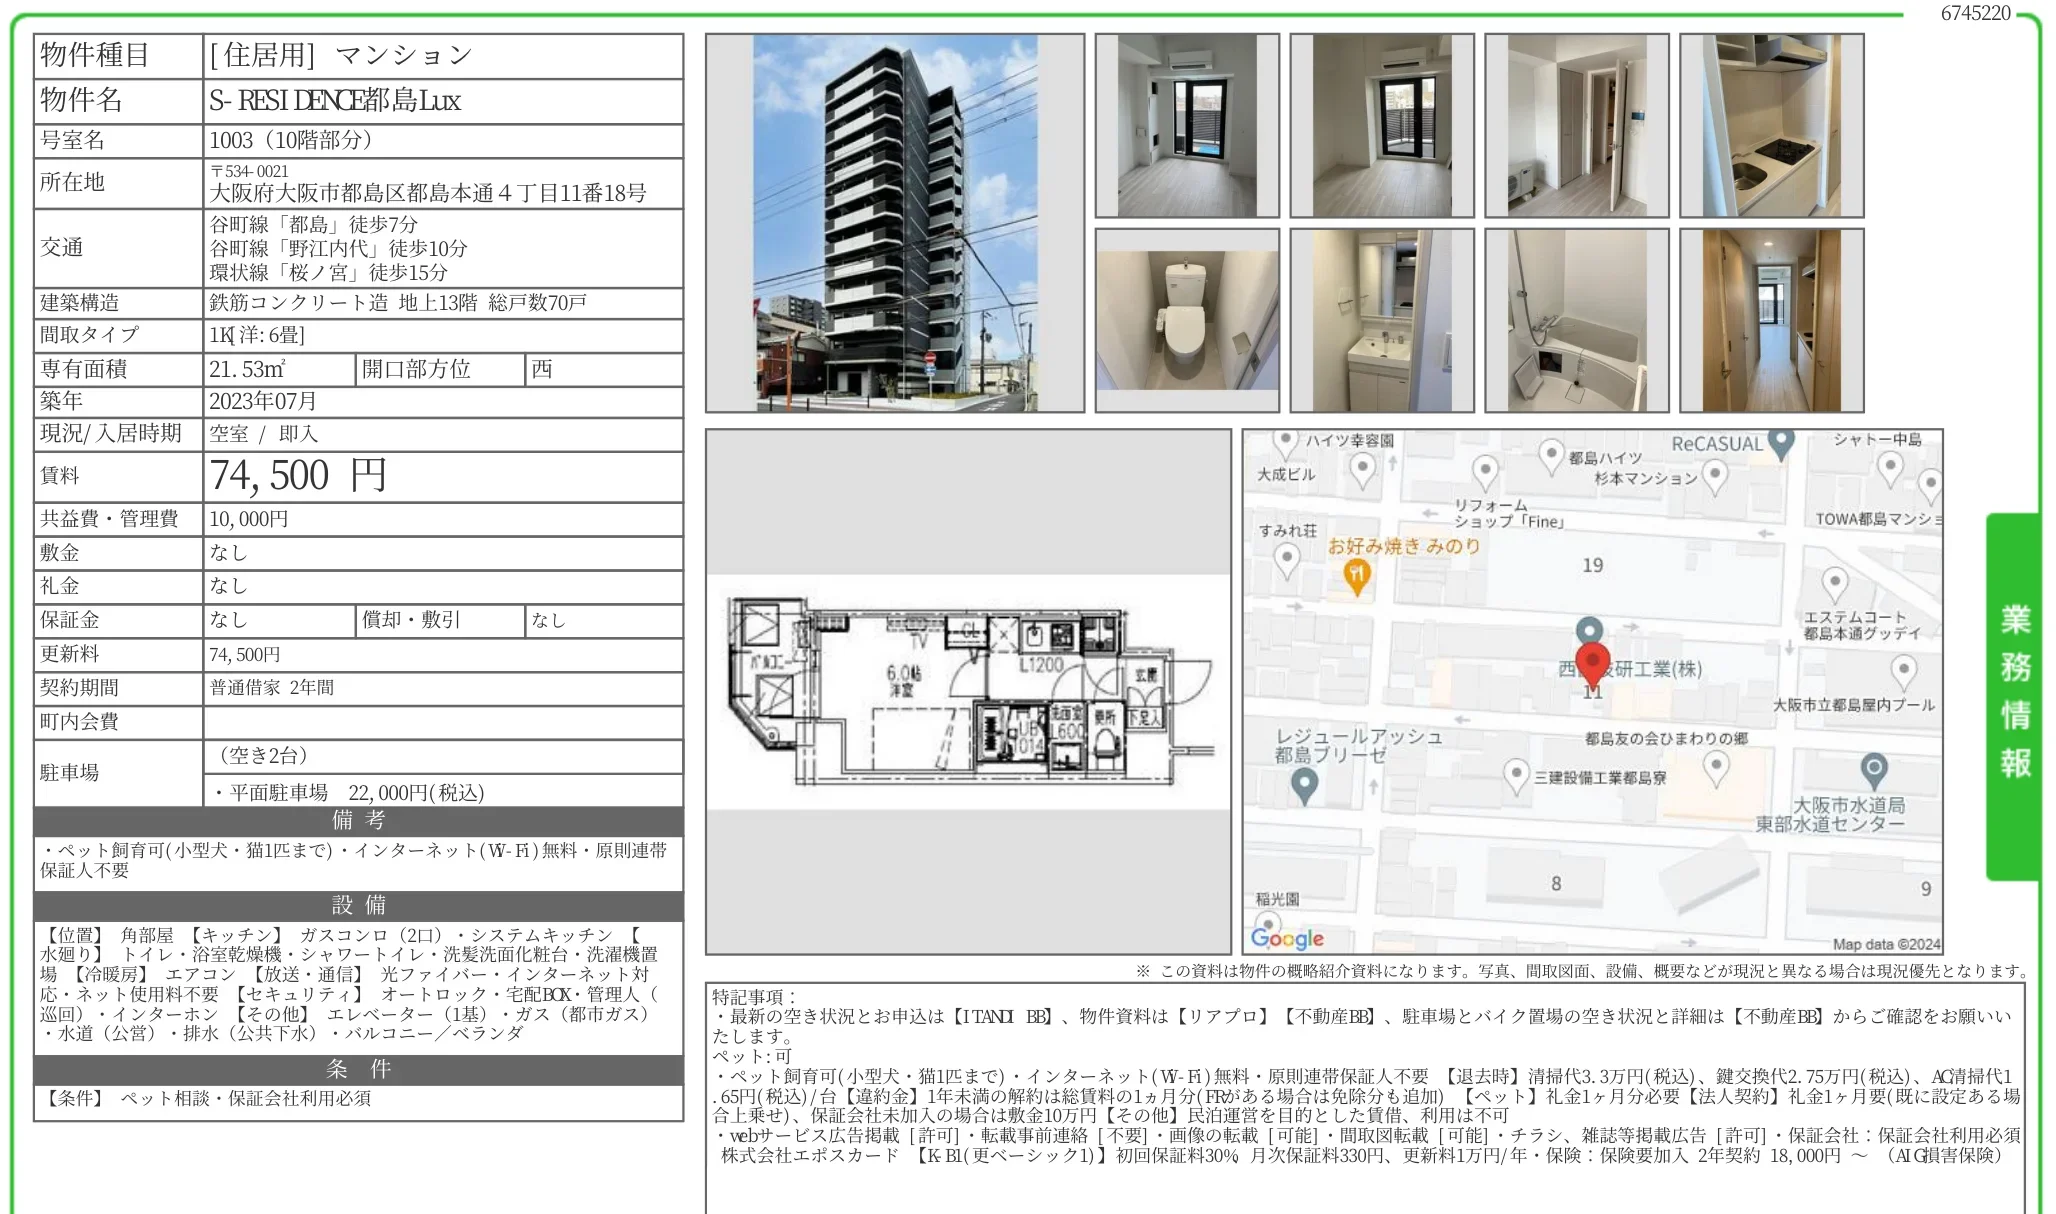This screenshot has height=1214, width=2056.
Task: Click the ReCASUAL map marker
Action: tap(1781, 443)
